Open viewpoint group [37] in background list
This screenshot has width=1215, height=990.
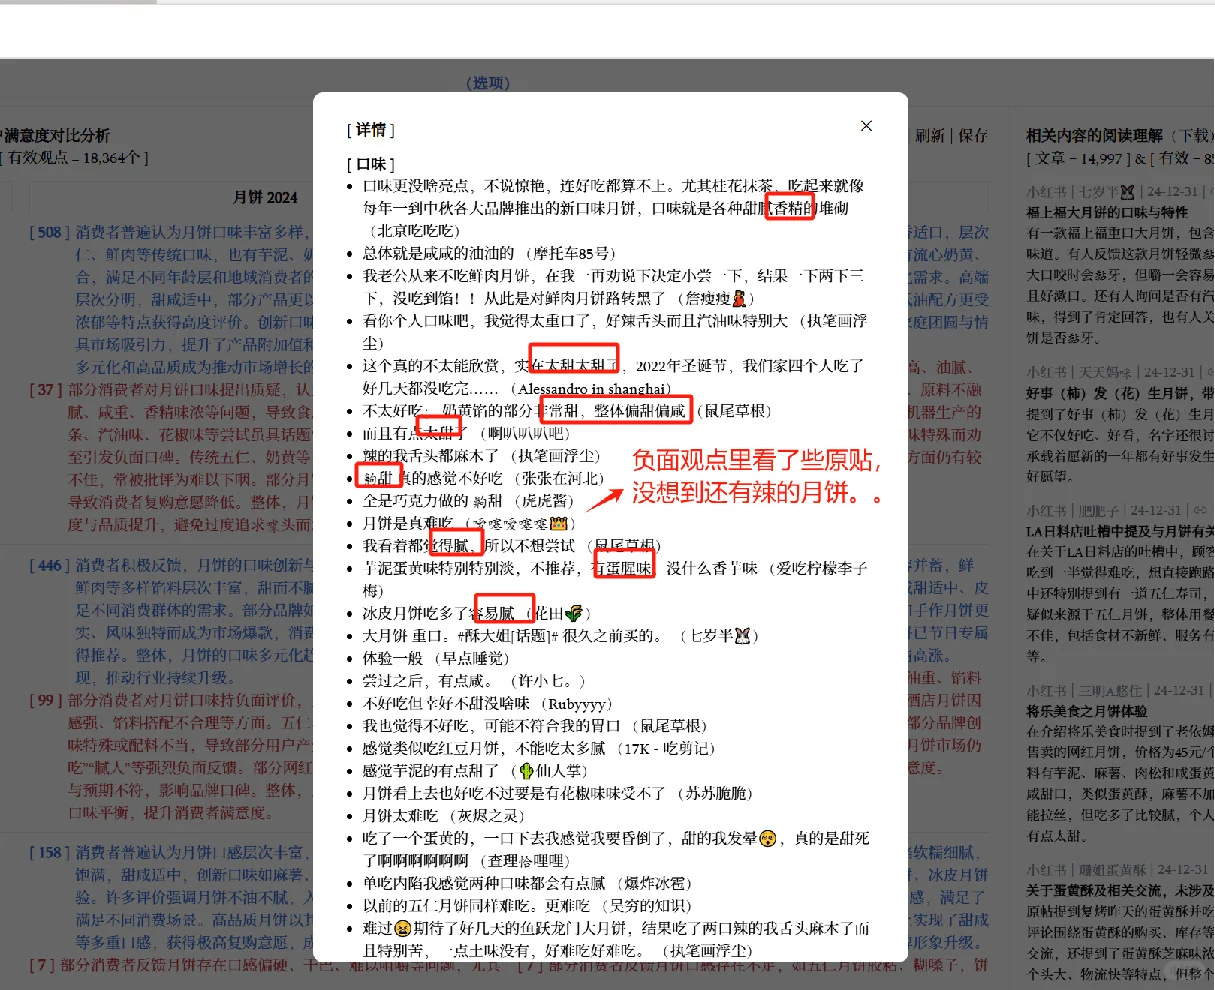(46, 389)
